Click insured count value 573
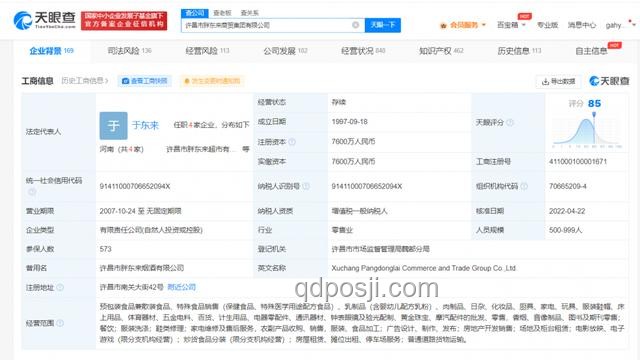Viewport: 640px width, 360px height. [x=105, y=249]
